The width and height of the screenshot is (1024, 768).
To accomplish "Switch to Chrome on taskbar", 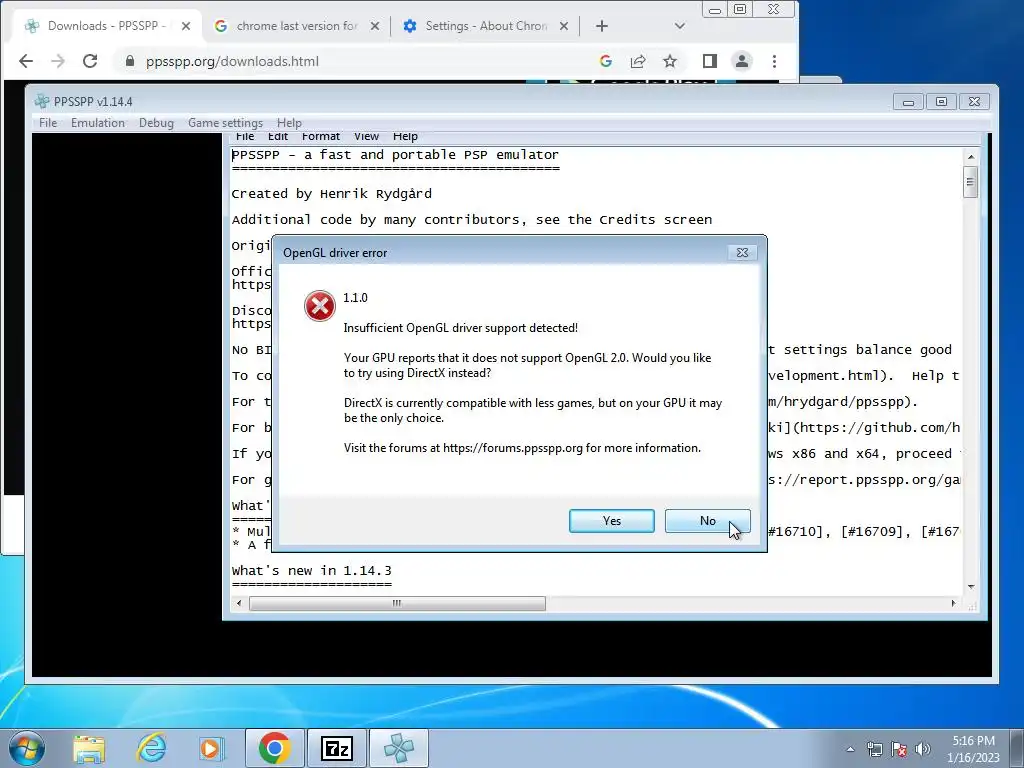I will pyautogui.click(x=274, y=748).
